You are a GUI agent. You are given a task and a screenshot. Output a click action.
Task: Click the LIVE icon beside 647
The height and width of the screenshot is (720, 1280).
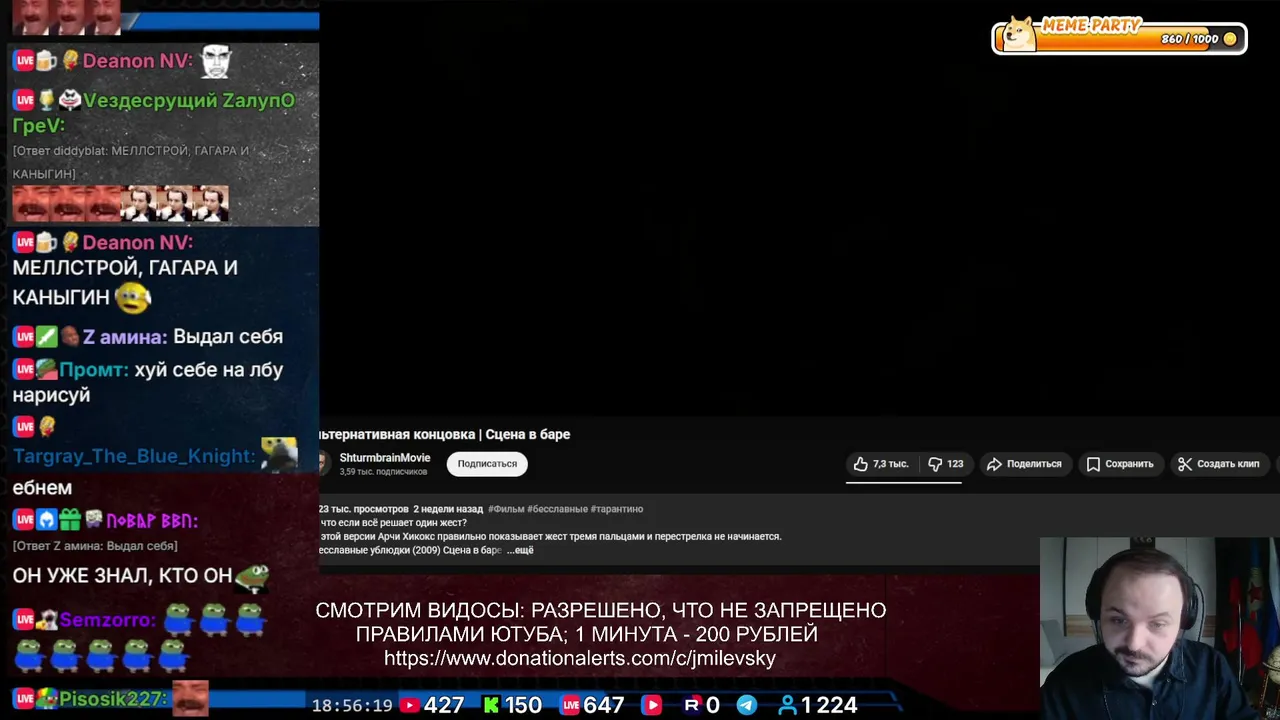click(x=571, y=706)
